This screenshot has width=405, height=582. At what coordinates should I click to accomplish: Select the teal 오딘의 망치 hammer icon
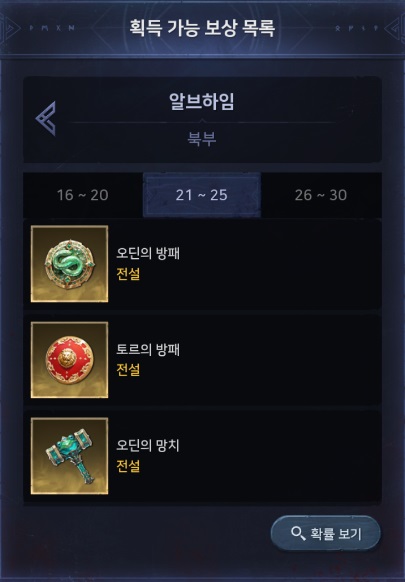coord(69,456)
